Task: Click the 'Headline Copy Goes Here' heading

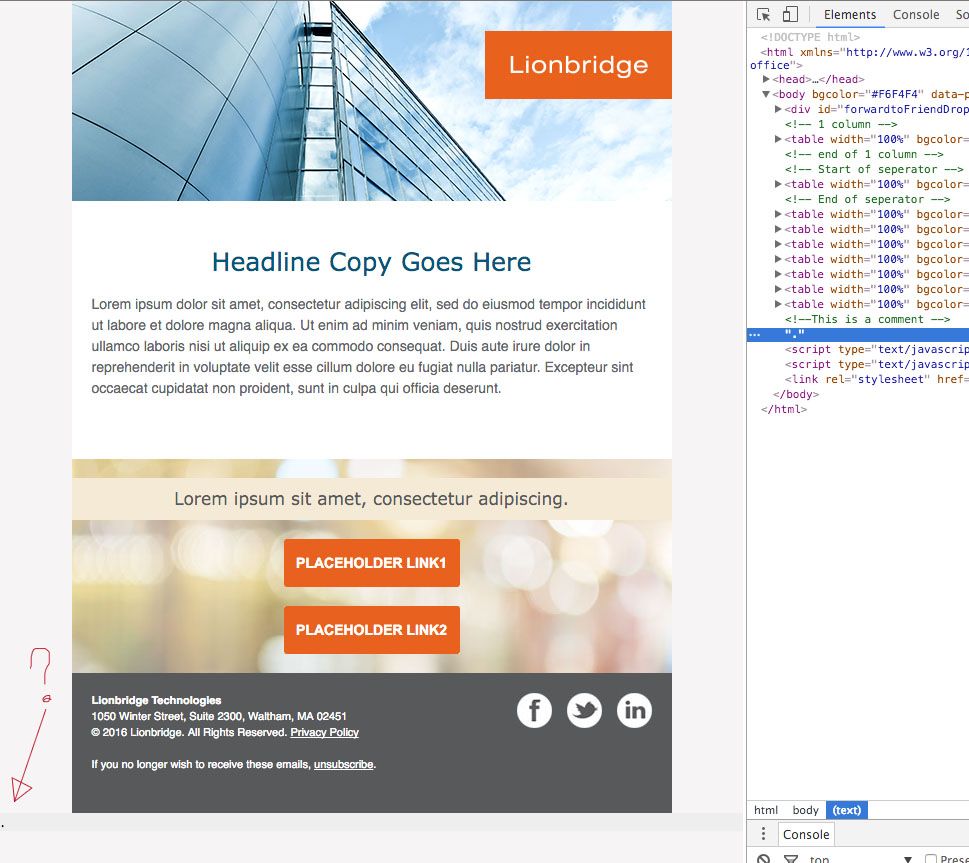Action: click(x=371, y=262)
